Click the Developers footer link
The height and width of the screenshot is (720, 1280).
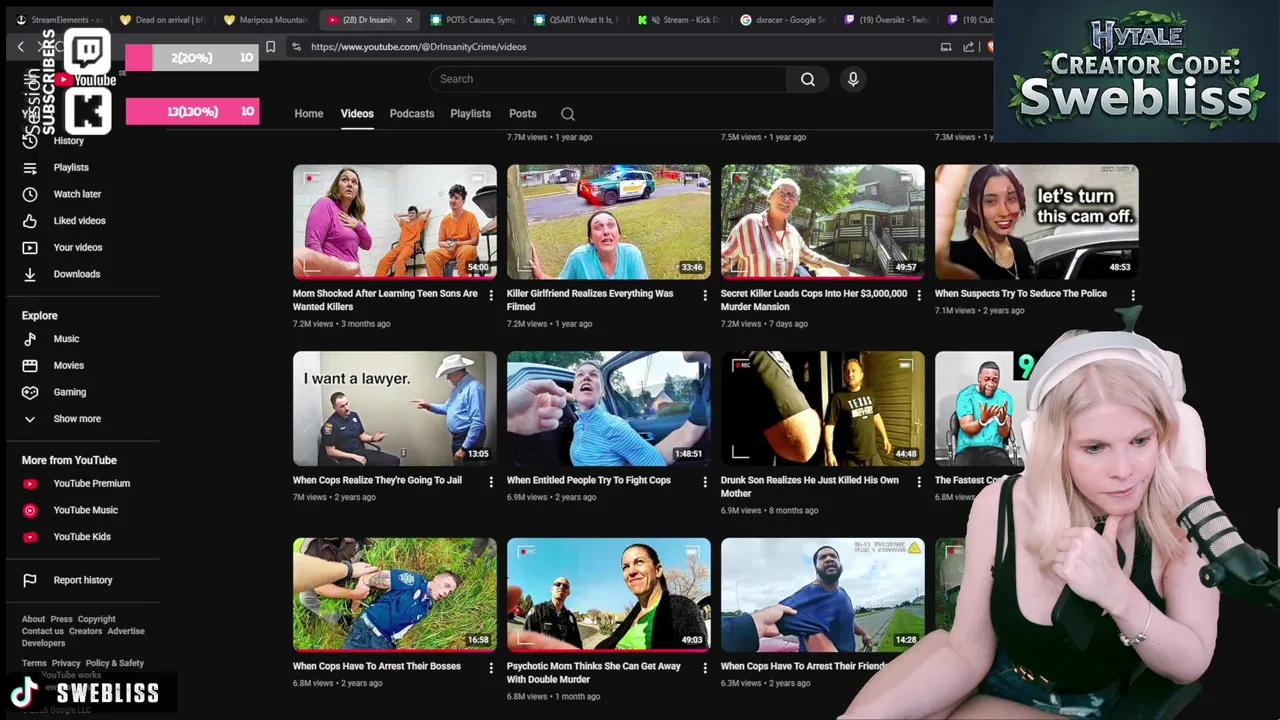click(44, 644)
